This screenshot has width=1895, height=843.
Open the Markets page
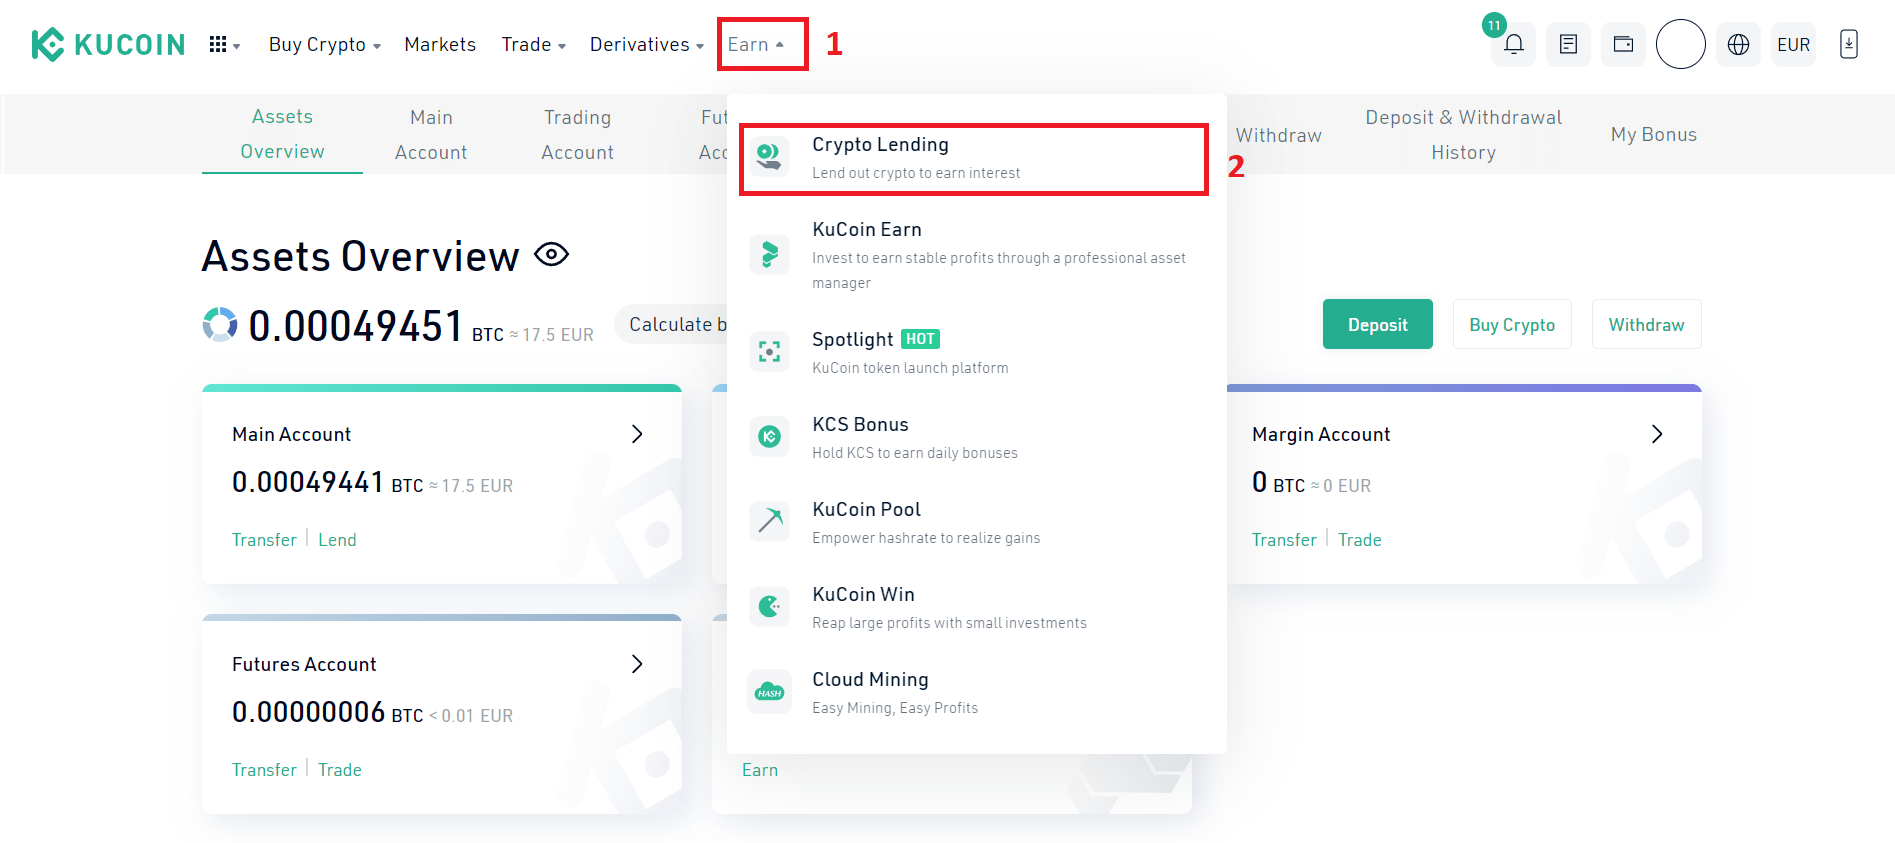click(440, 44)
